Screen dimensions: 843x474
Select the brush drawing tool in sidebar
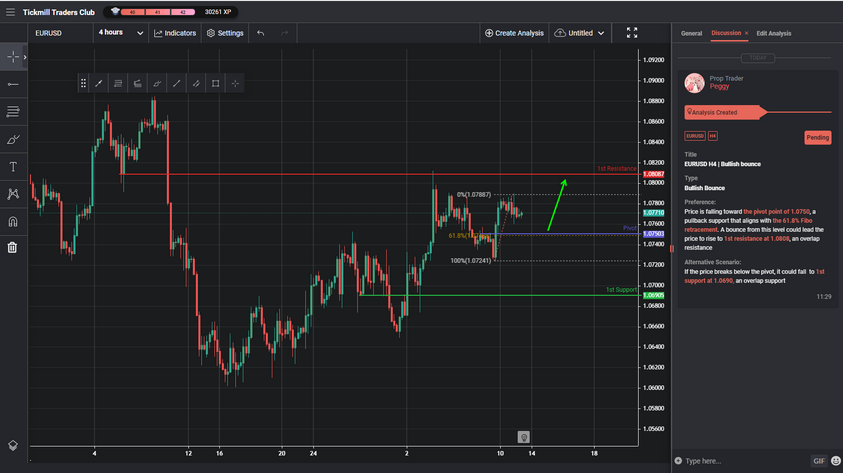(x=13, y=140)
